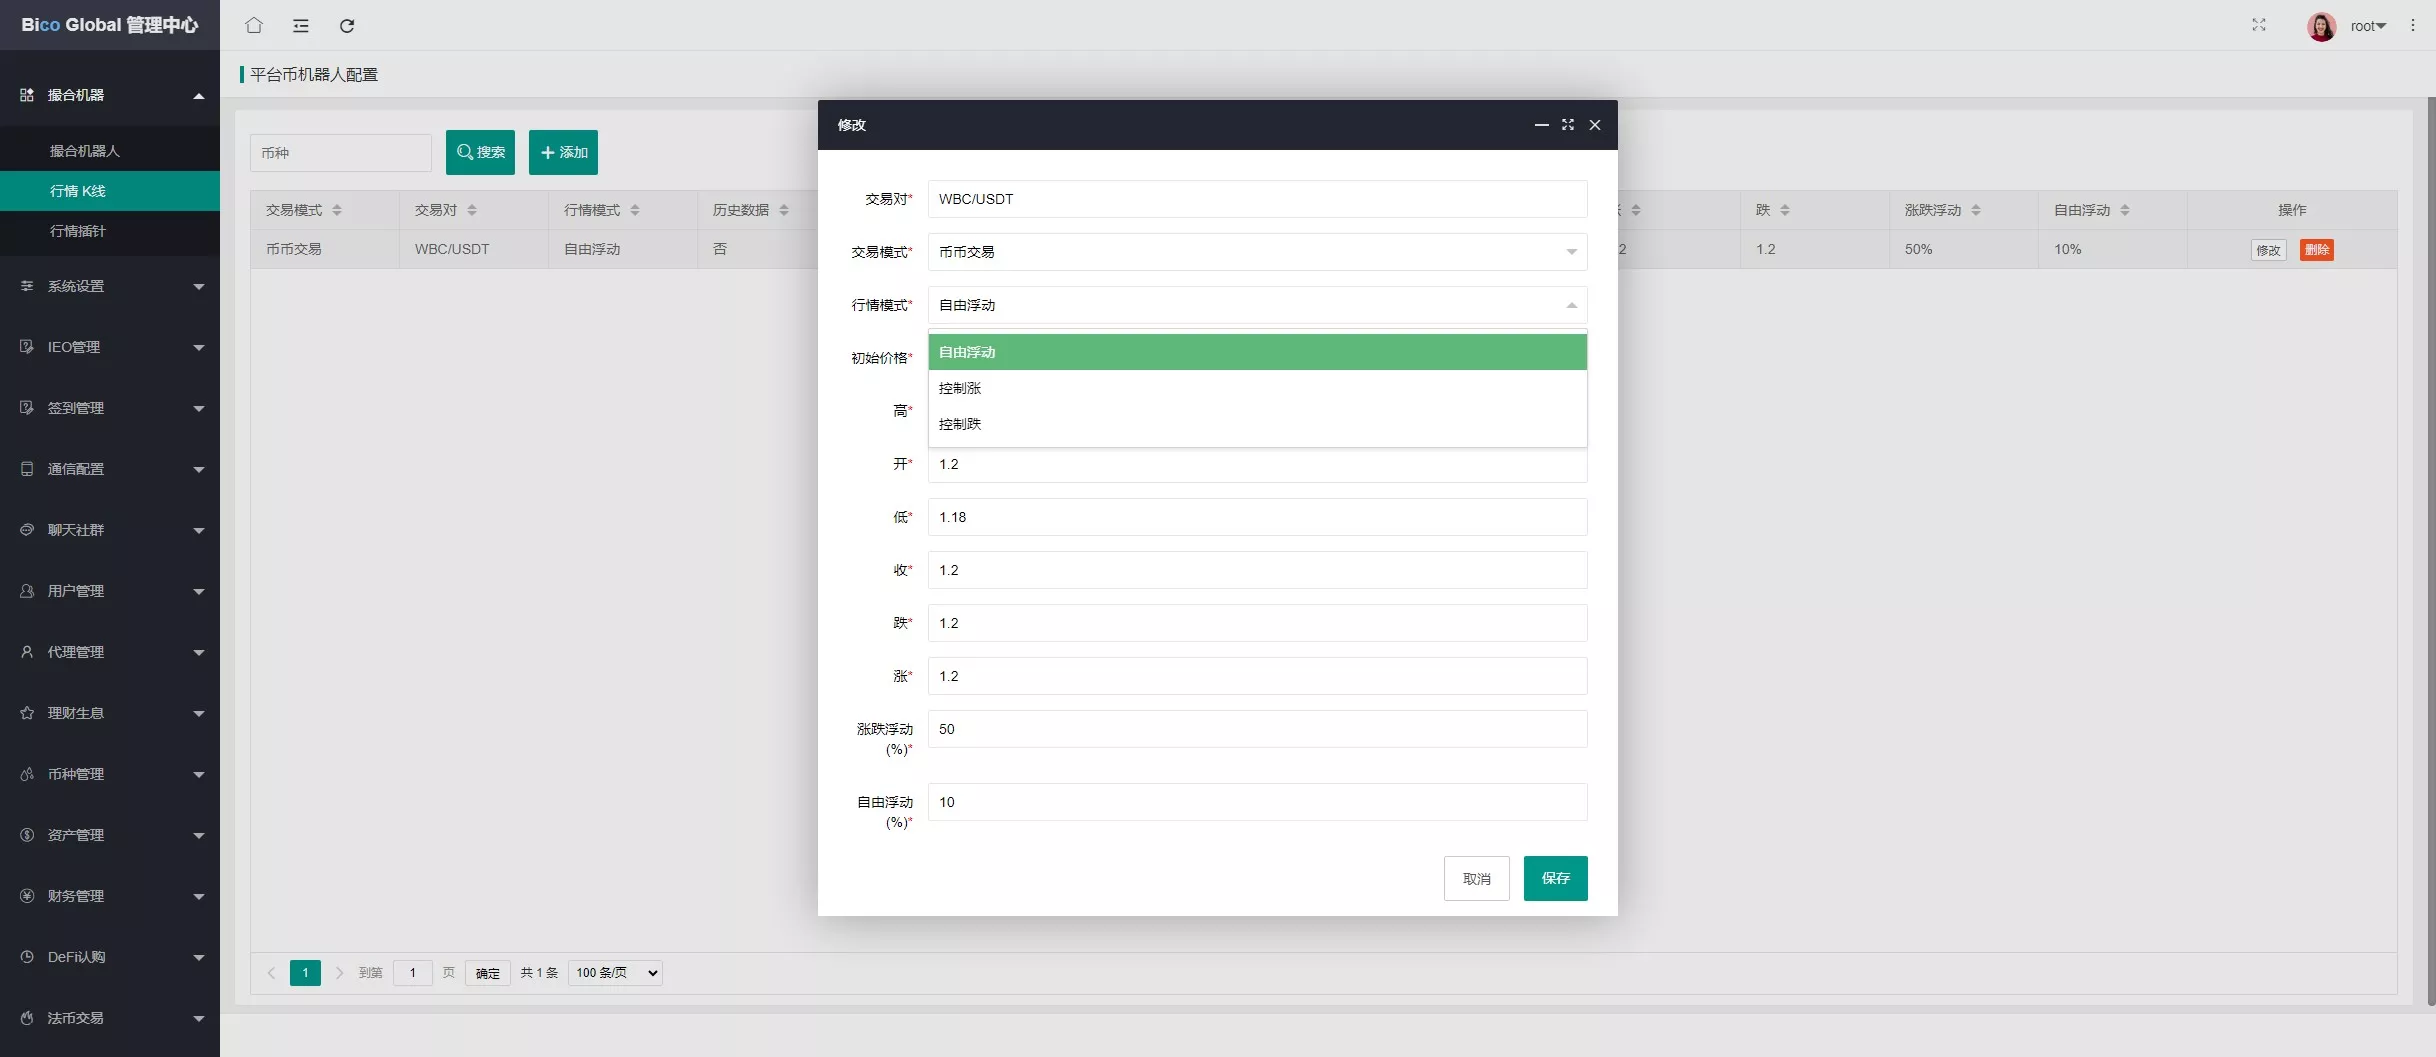This screenshot has width=2436, height=1057.
Task: Click the 财务管理 sidebar icon
Action: click(x=27, y=896)
